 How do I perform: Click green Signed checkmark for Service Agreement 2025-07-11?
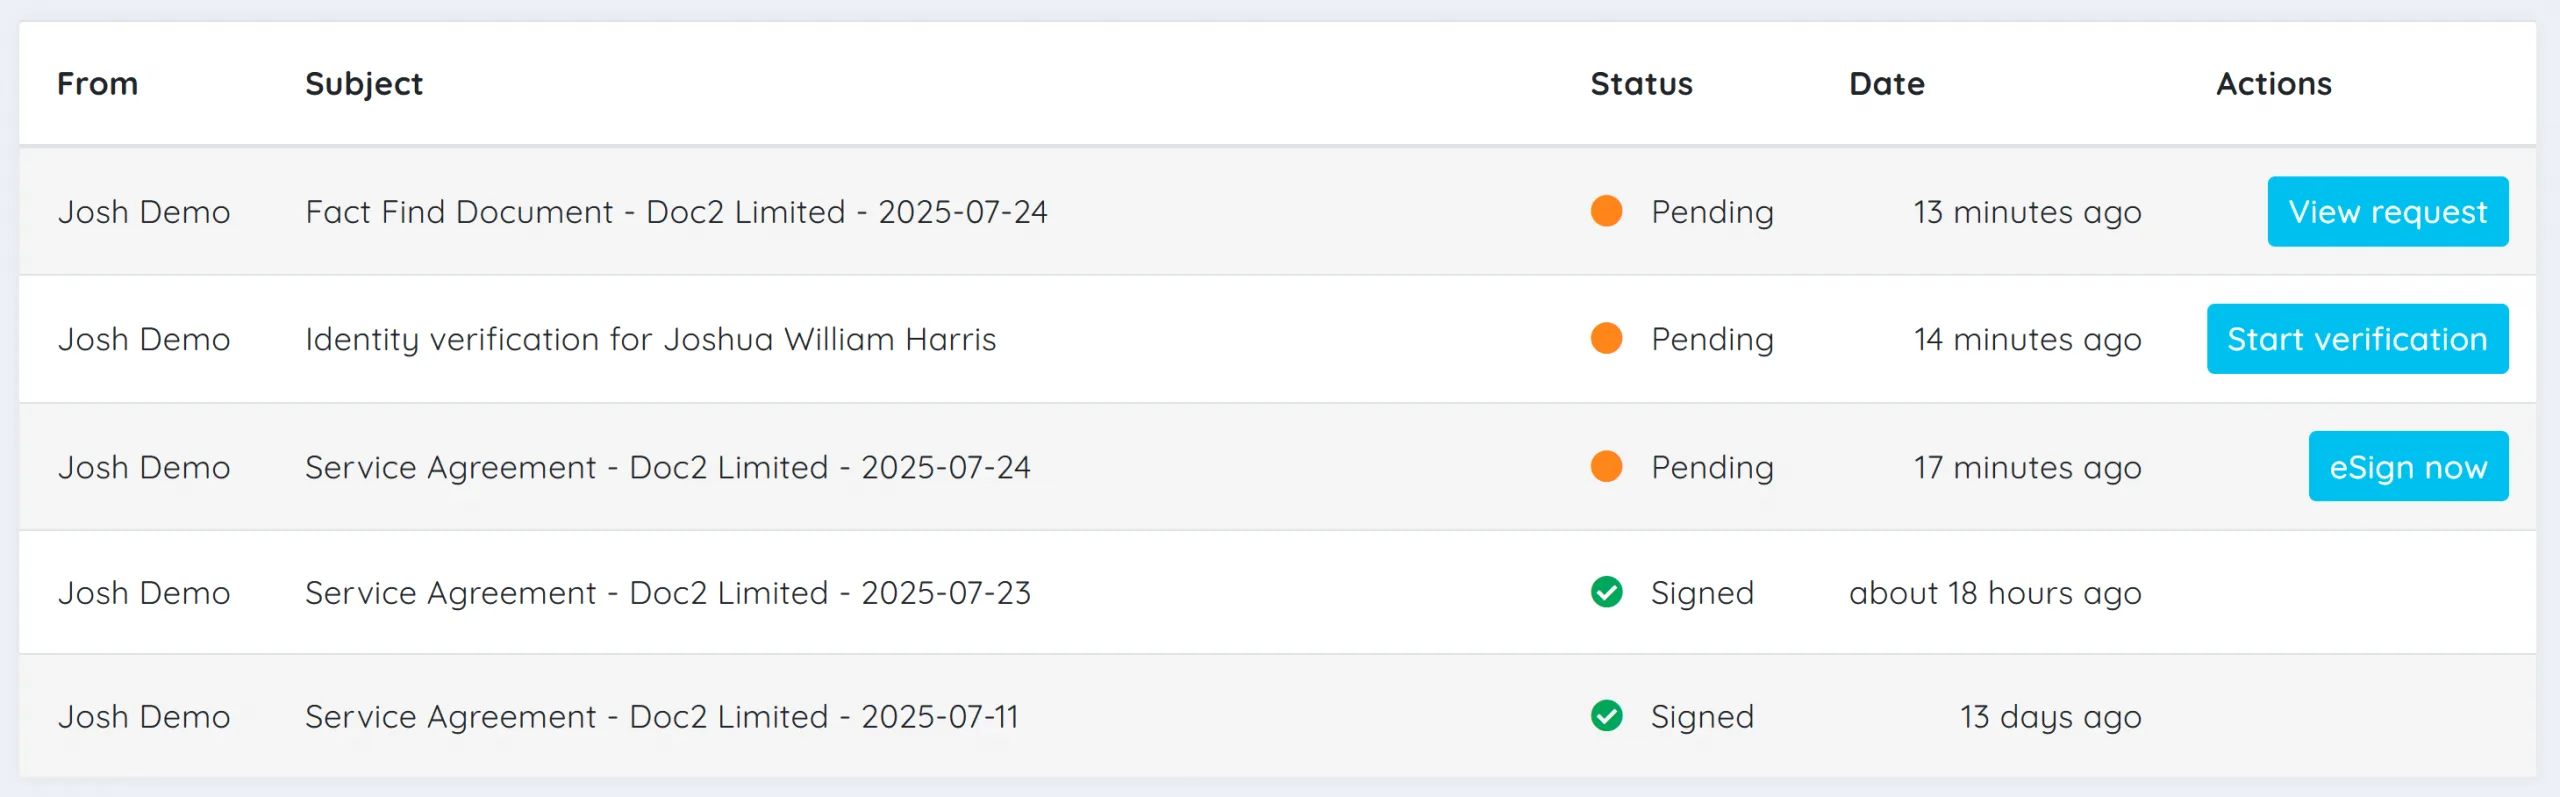coord(1606,716)
